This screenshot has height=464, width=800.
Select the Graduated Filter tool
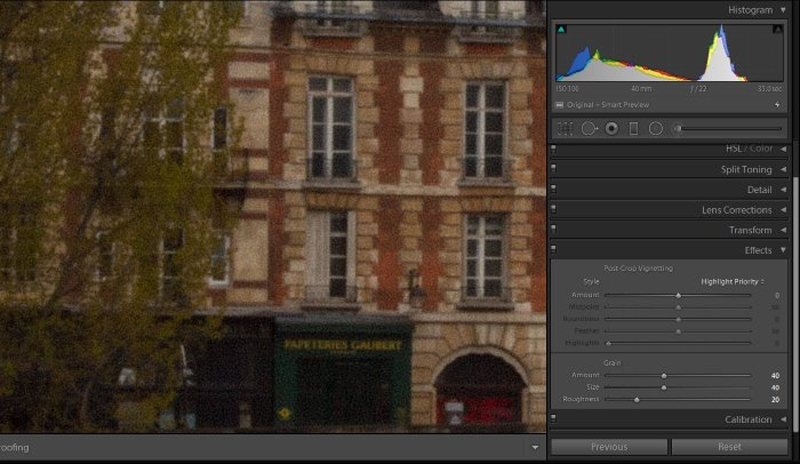(x=633, y=128)
